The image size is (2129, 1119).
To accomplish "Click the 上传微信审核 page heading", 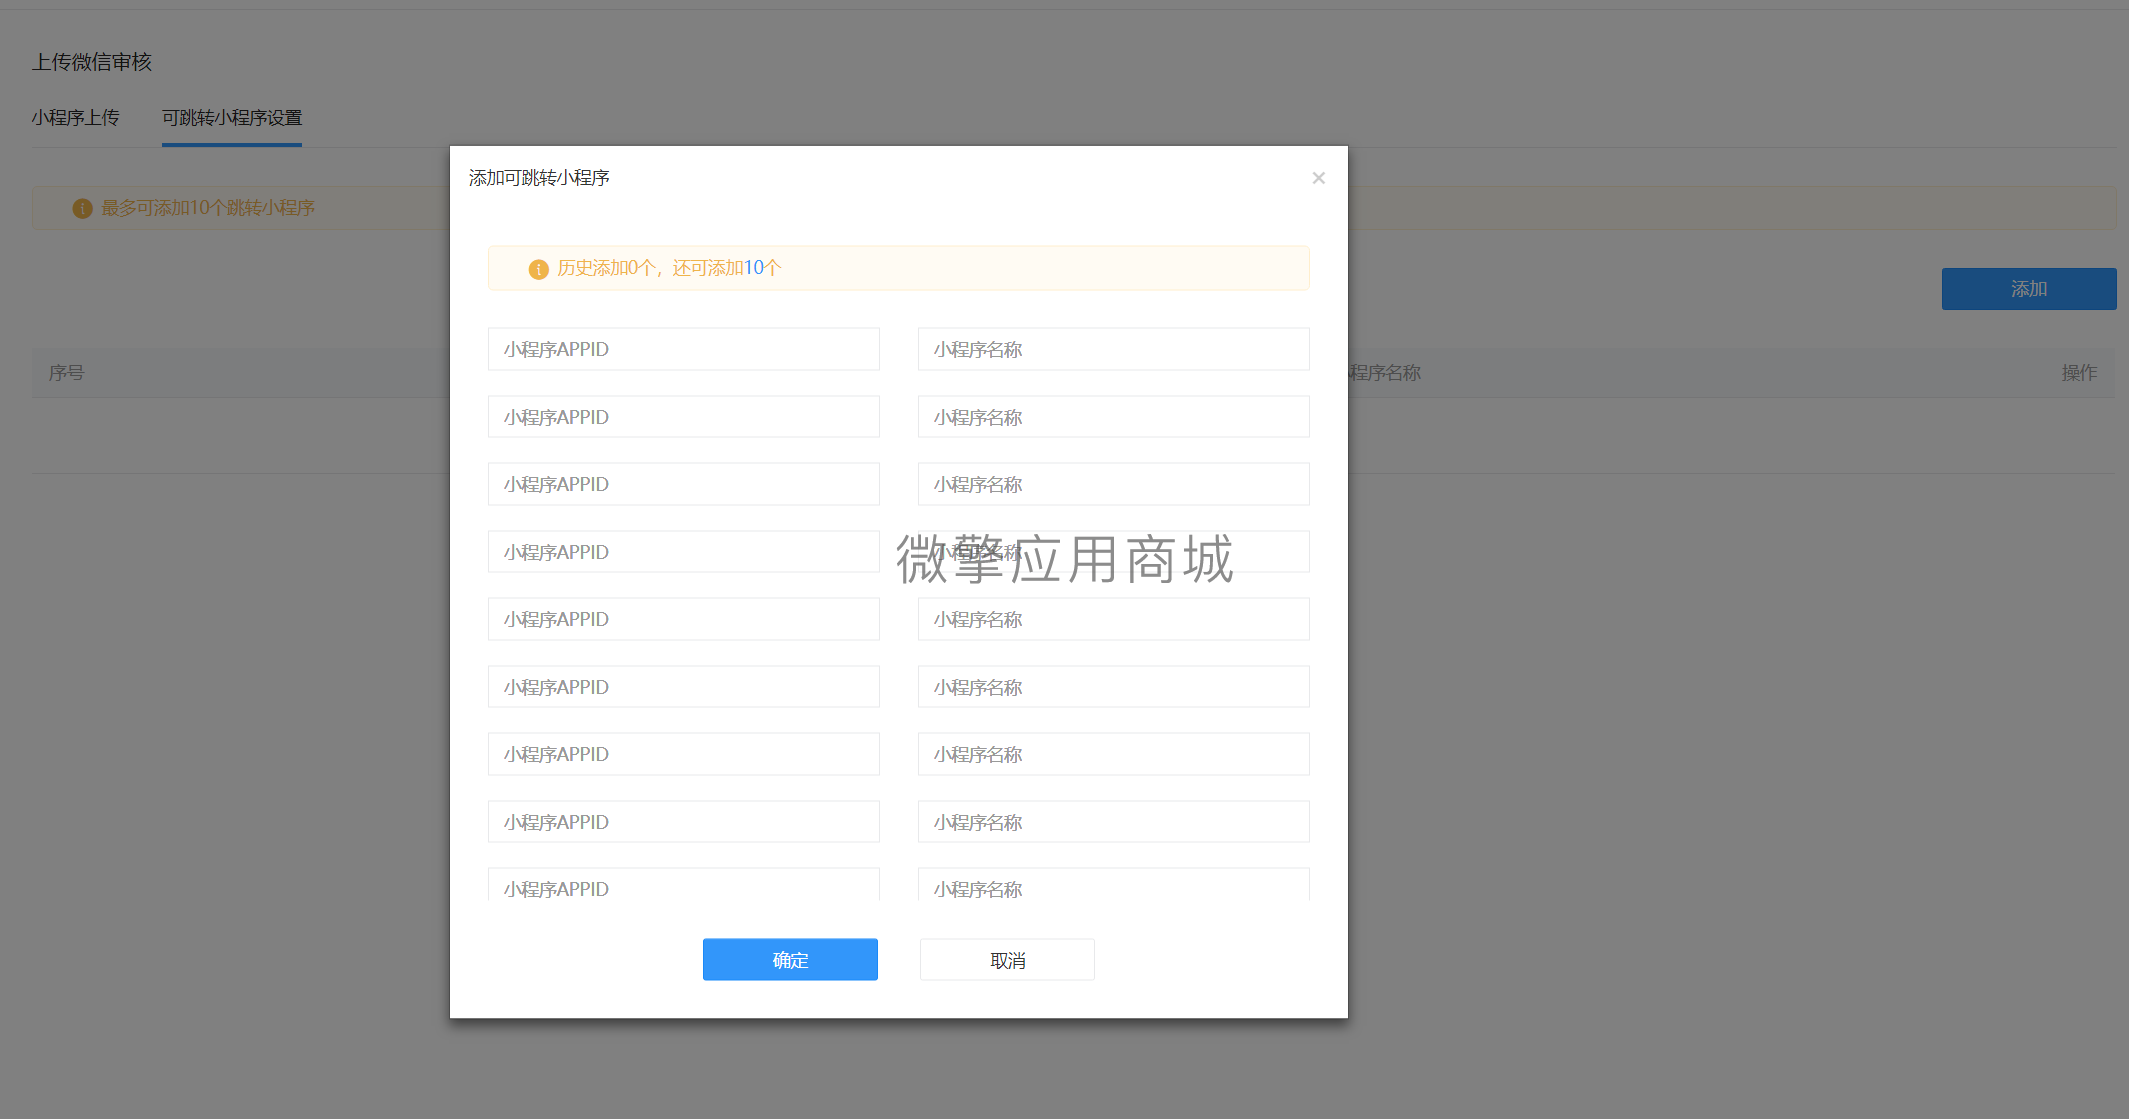I will click(x=92, y=62).
